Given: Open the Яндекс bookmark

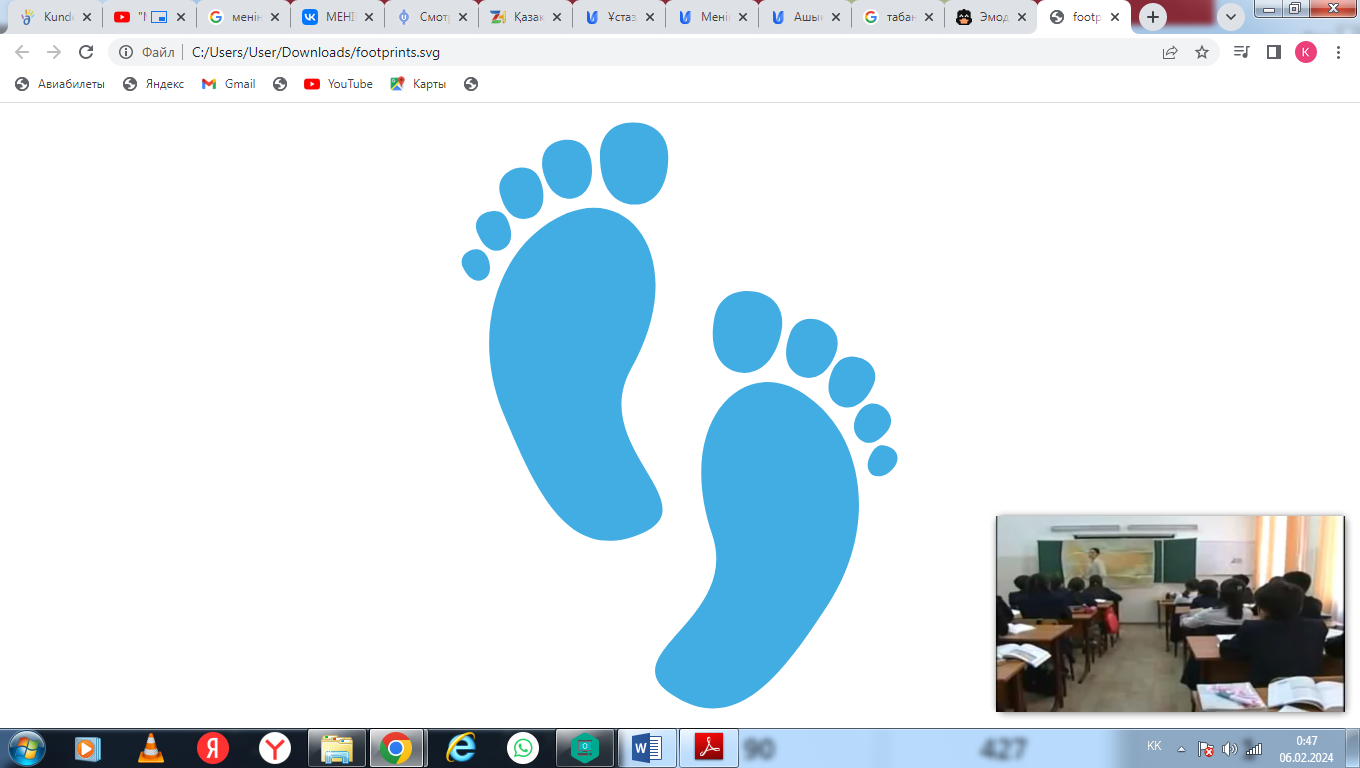Looking at the screenshot, I should pyautogui.click(x=153, y=84).
